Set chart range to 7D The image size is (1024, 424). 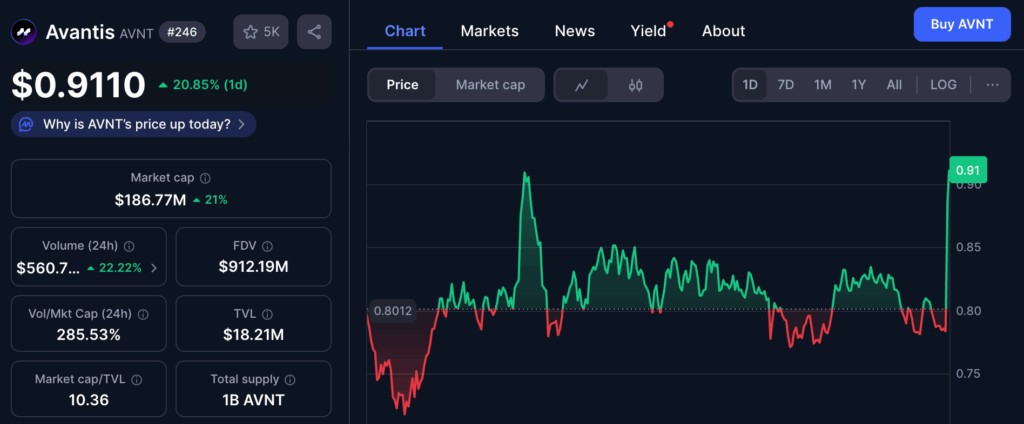(786, 85)
